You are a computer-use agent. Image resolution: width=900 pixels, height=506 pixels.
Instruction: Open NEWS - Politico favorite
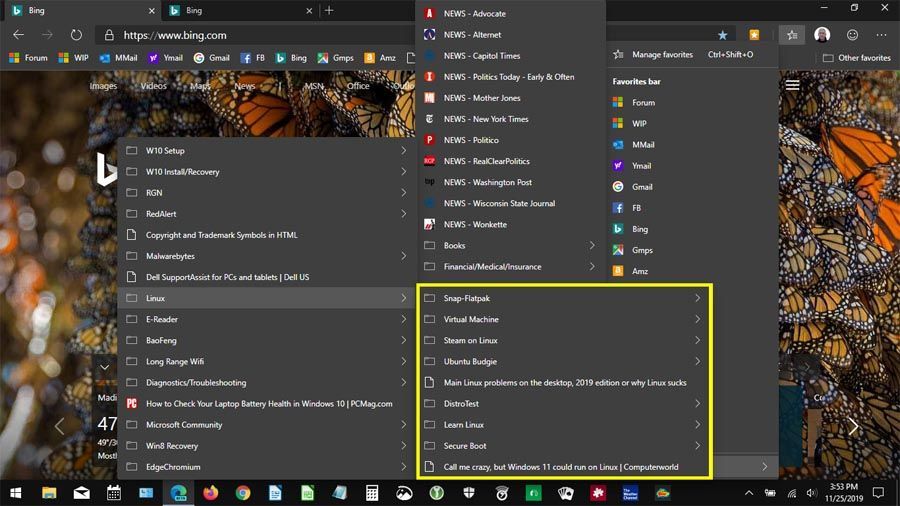511,140
